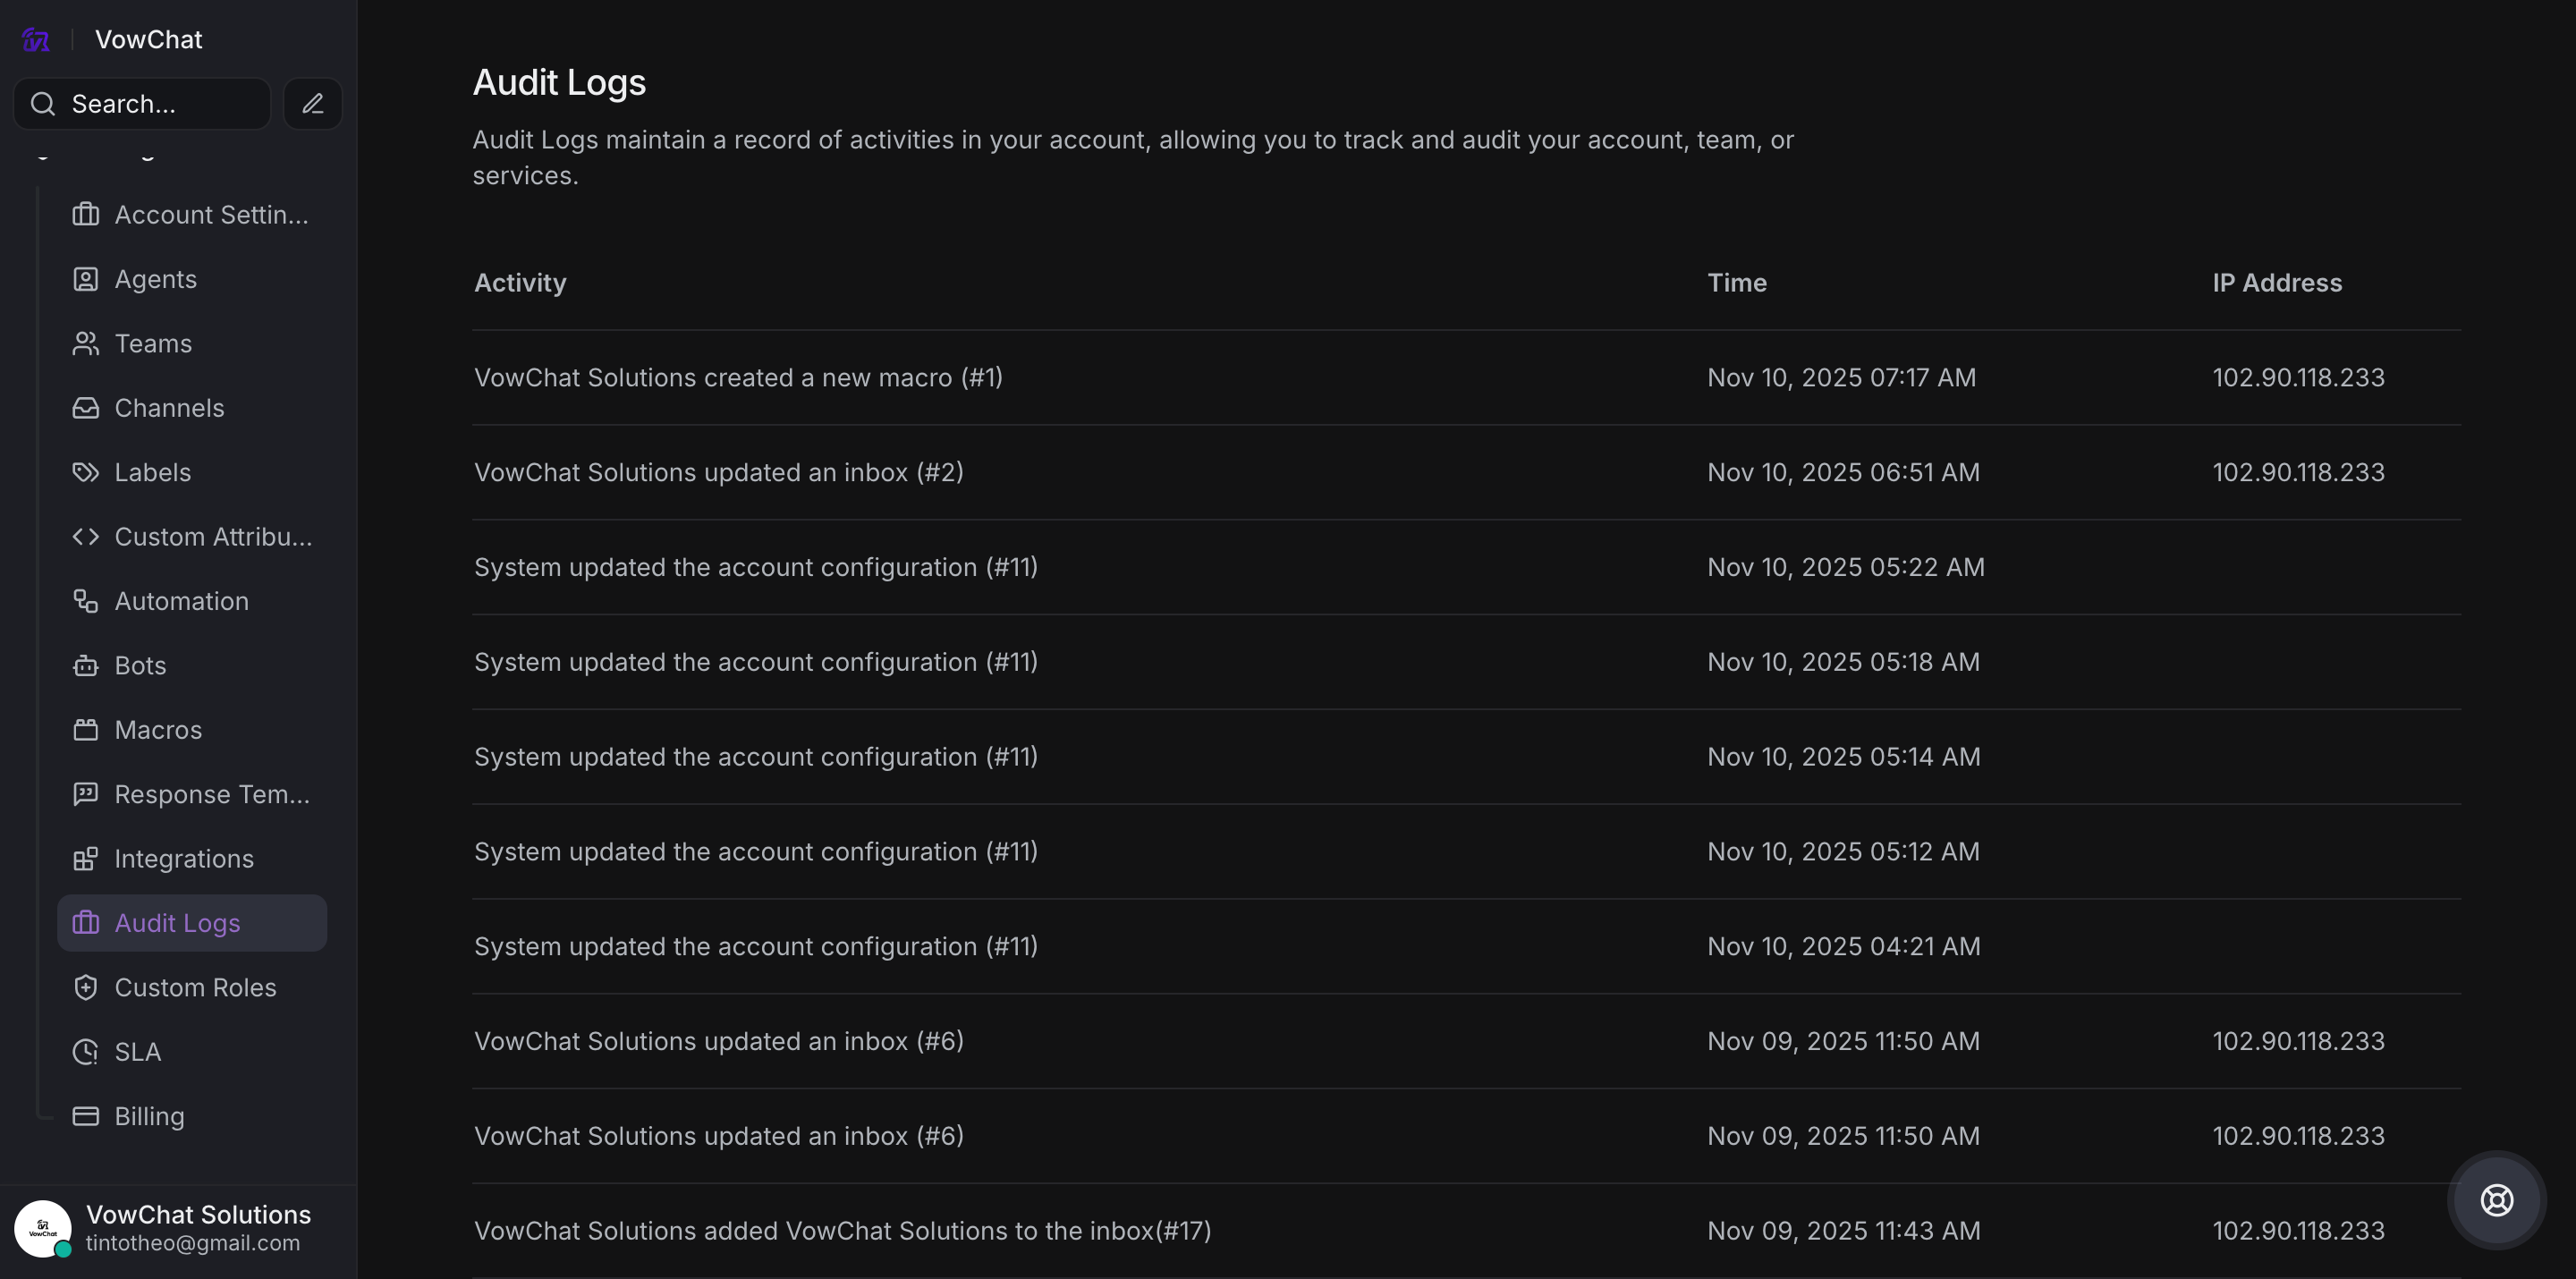Viewport: 2576px width, 1279px height.
Task: Select Account Settings in sidebar
Action: [x=211, y=215]
